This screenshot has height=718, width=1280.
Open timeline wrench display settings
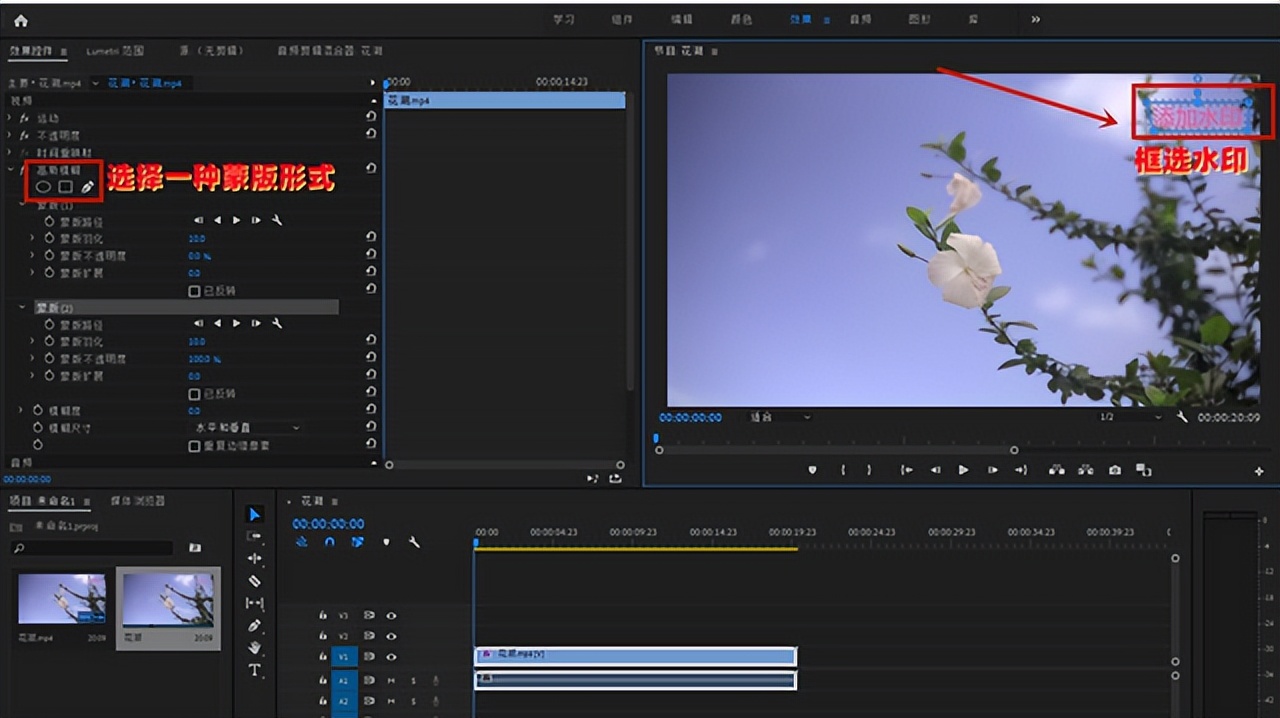[x=414, y=543]
